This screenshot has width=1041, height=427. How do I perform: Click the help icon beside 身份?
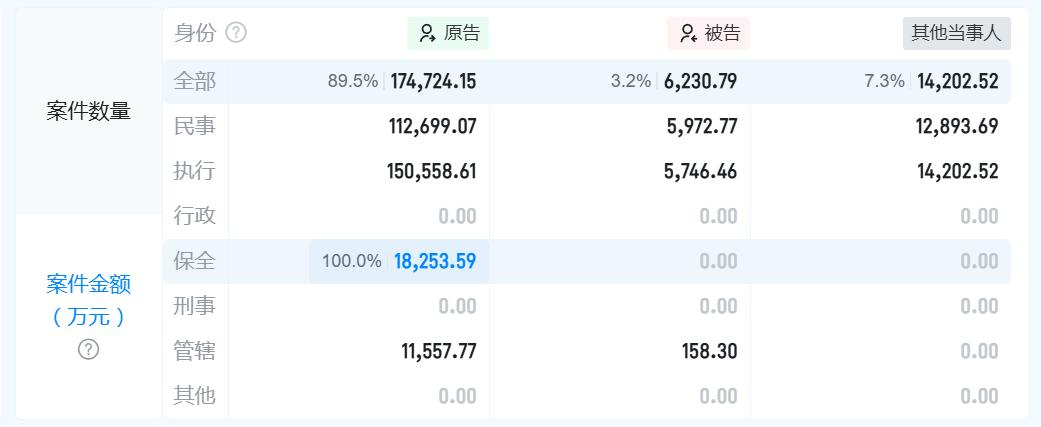point(236,33)
